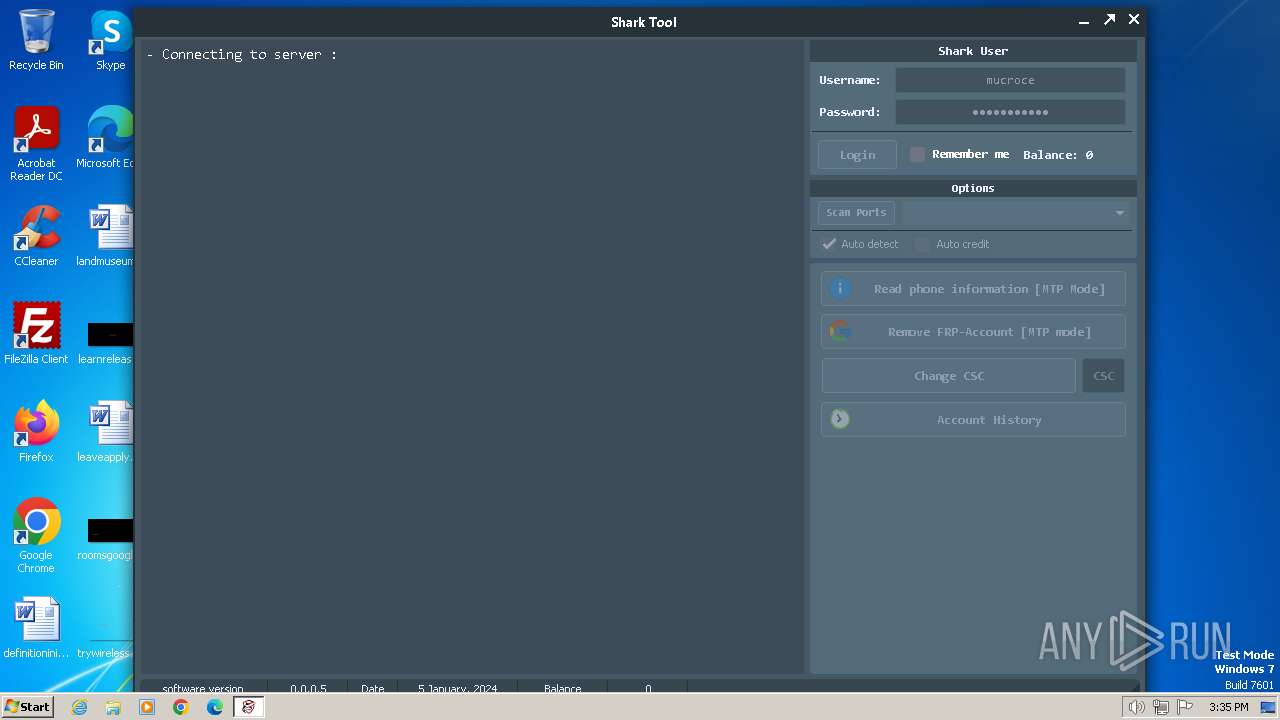1280x720 pixels.
Task: Open Edge from the taskbar
Action: [215, 707]
